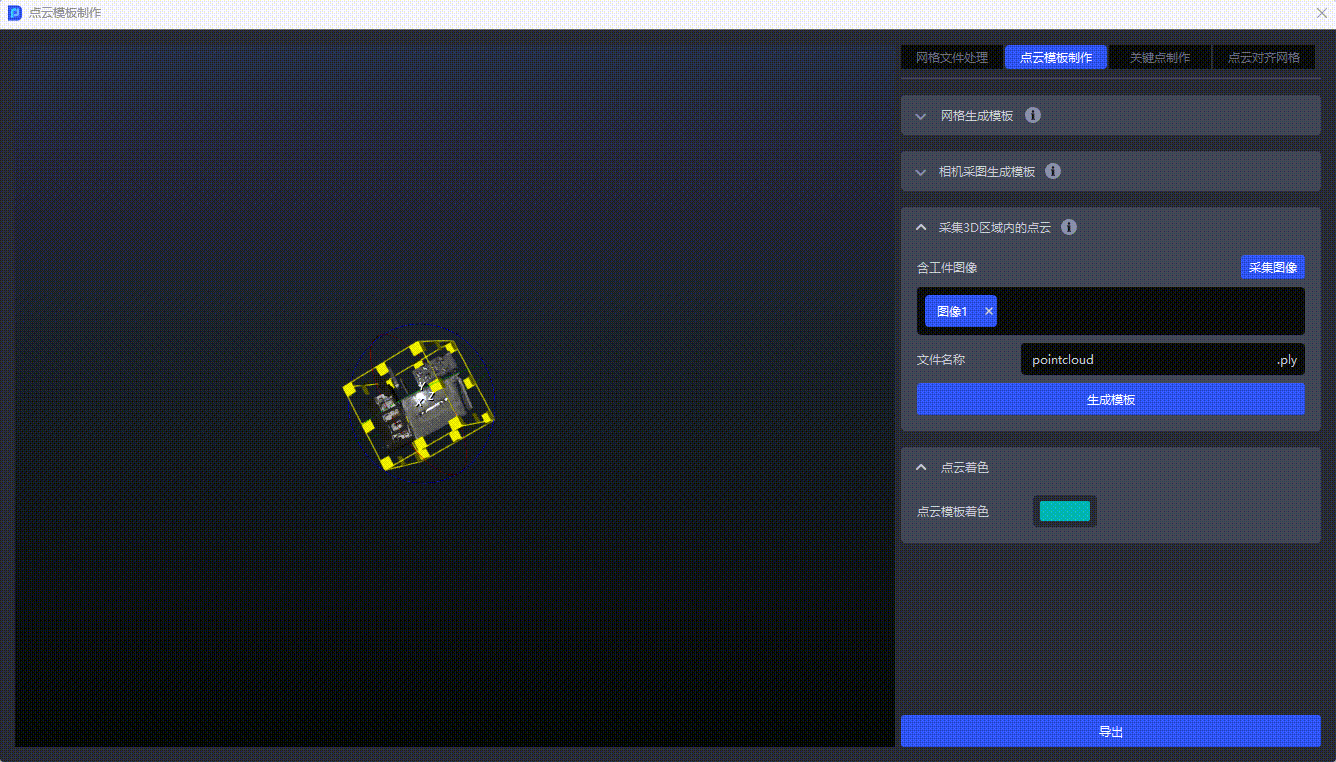1336x762 pixels.
Task: Click info icon beside 采集3D区域内的点云
Action: click(x=1068, y=227)
